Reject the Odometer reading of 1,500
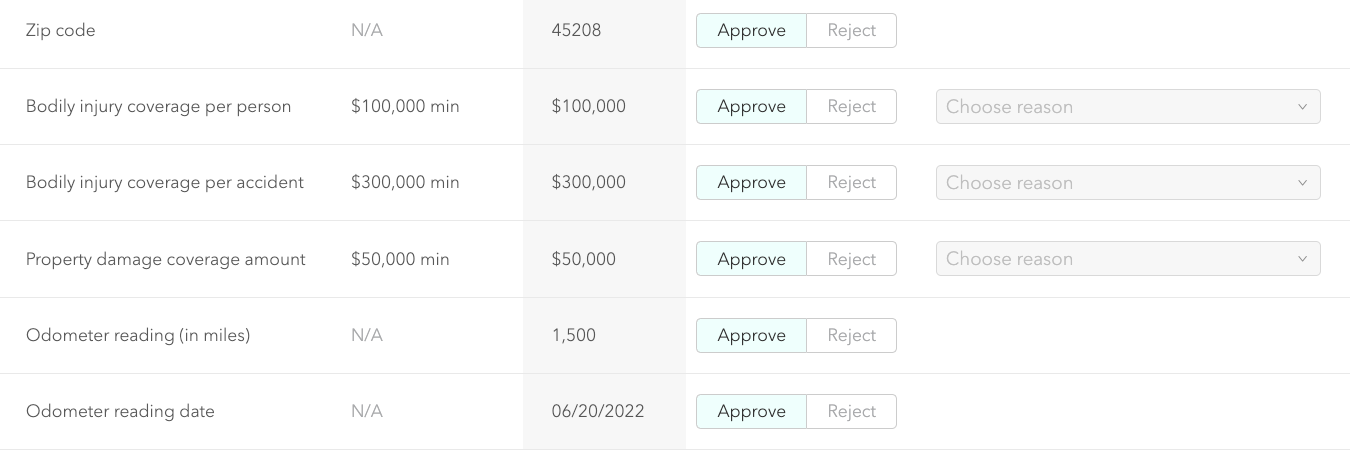The height and width of the screenshot is (470, 1350). coord(851,335)
